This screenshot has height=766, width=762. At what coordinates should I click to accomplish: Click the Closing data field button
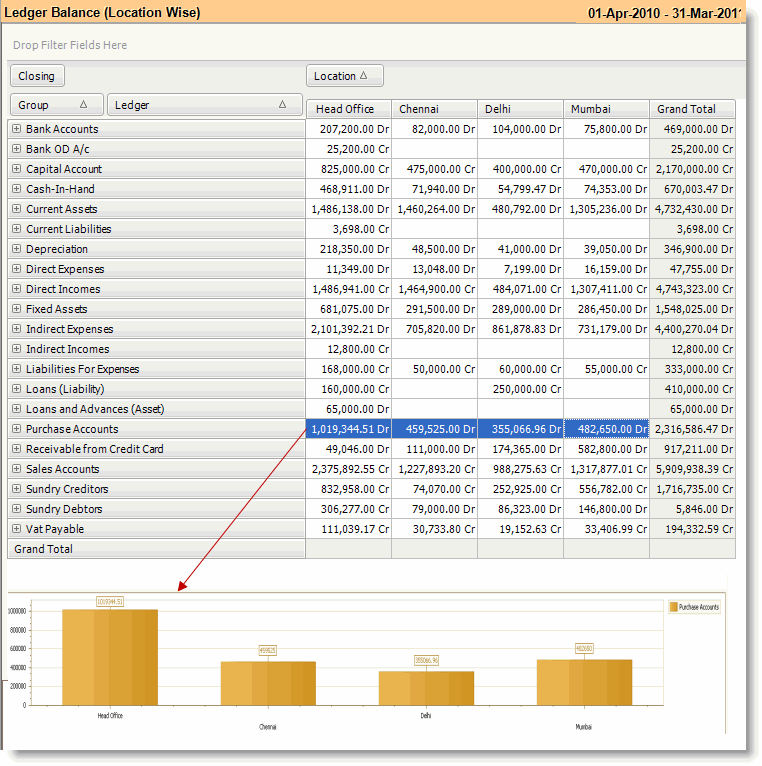[x=37, y=76]
